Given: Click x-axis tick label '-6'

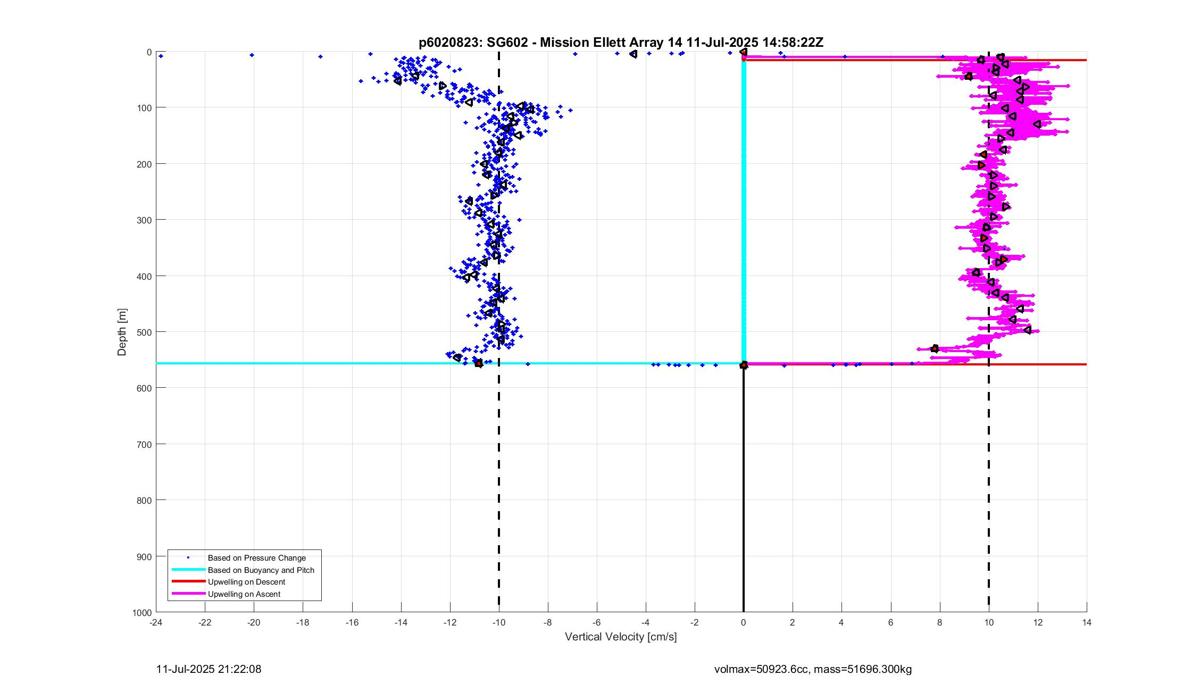Looking at the screenshot, I should (597, 622).
